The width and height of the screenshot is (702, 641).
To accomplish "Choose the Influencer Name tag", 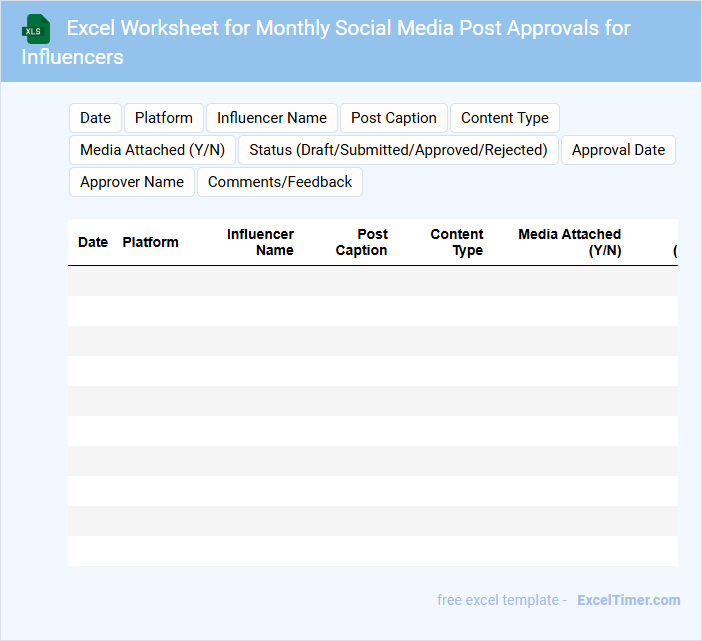I will [272, 118].
